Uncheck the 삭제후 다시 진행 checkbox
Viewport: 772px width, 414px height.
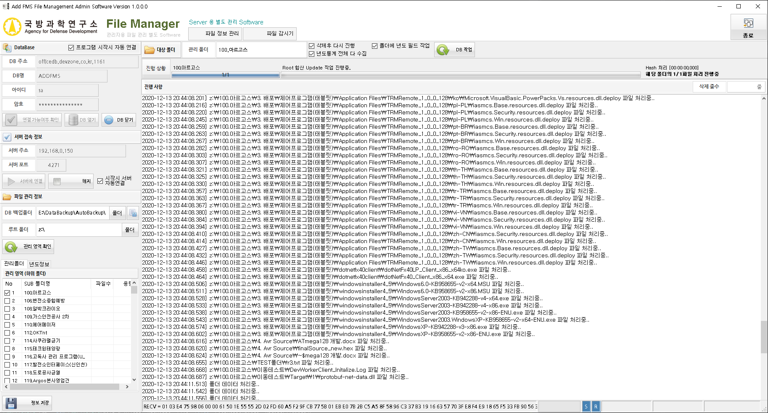pos(313,45)
